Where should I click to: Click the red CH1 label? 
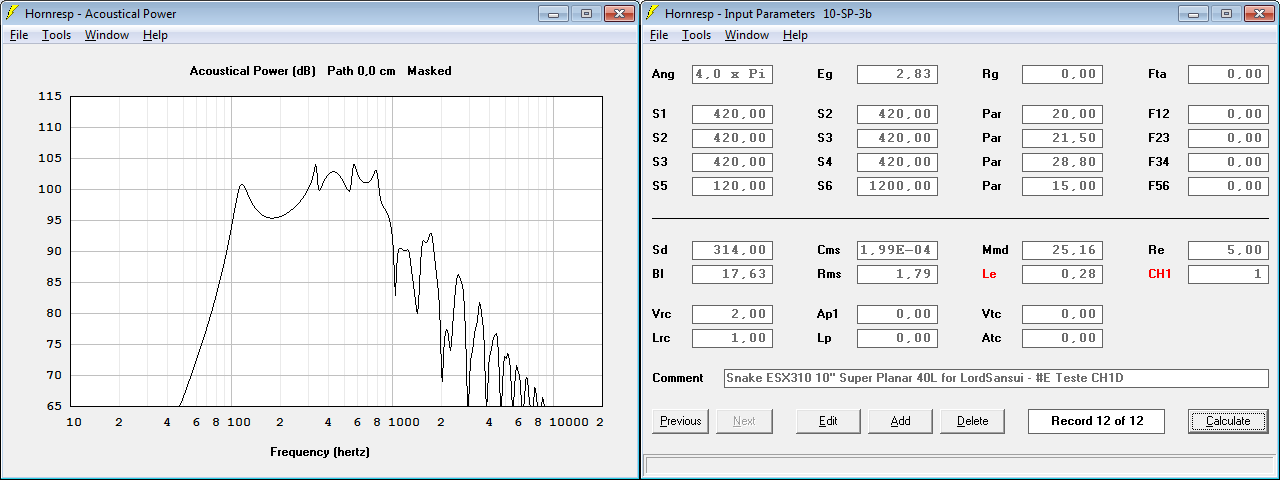[1159, 274]
